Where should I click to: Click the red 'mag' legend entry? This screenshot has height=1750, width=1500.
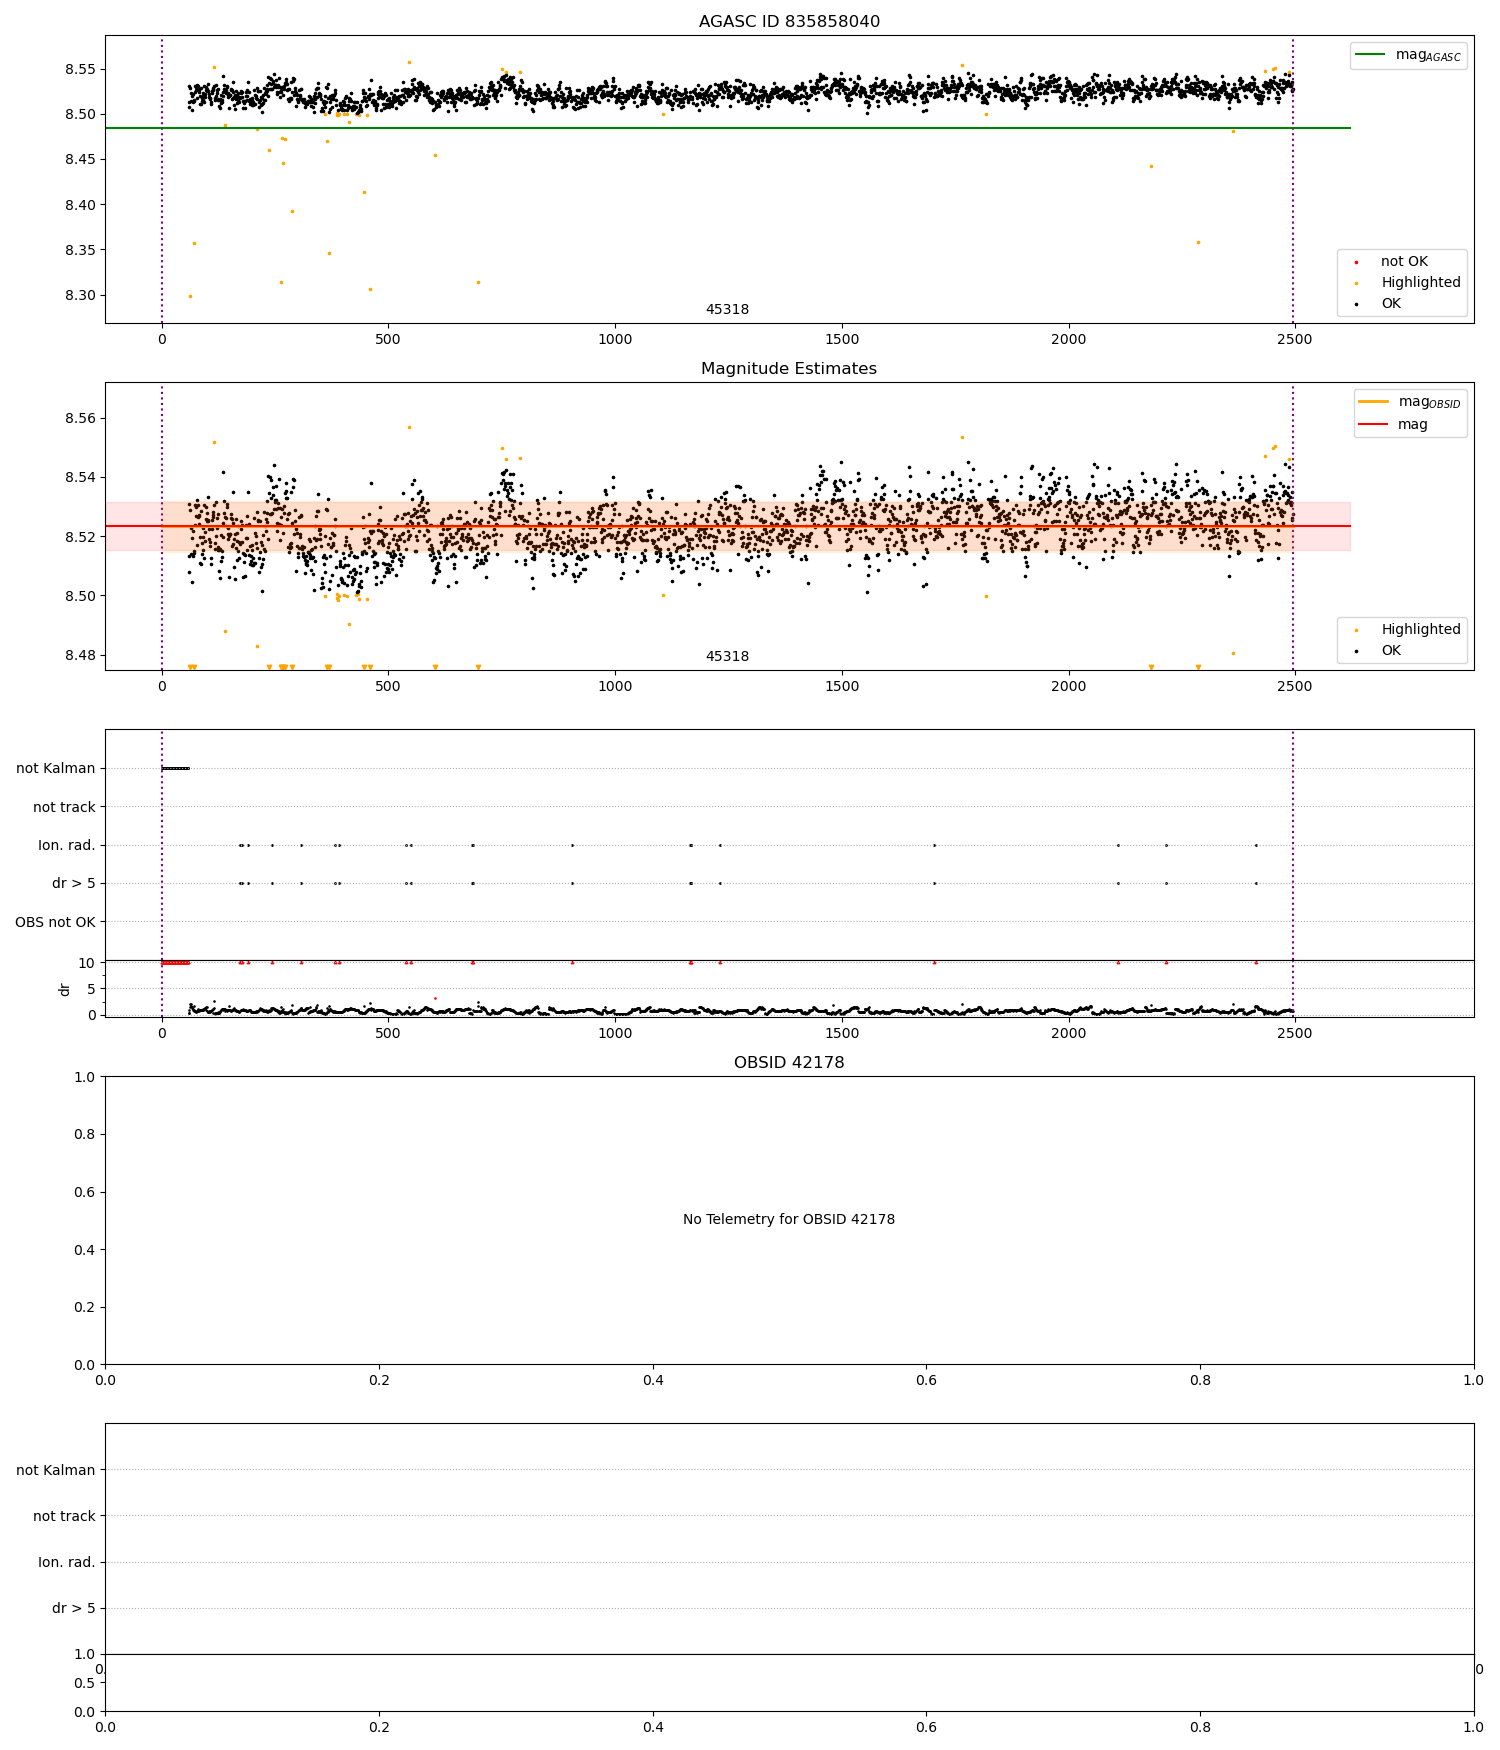[1393, 425]
